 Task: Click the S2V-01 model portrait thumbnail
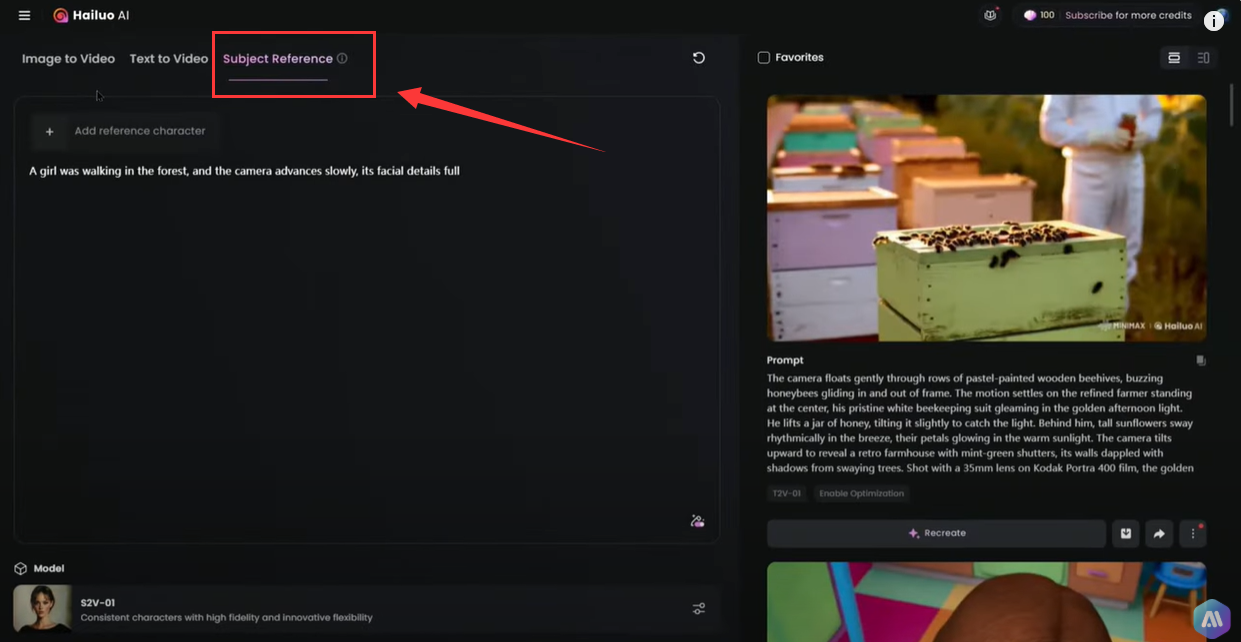[x=42, y=608]
